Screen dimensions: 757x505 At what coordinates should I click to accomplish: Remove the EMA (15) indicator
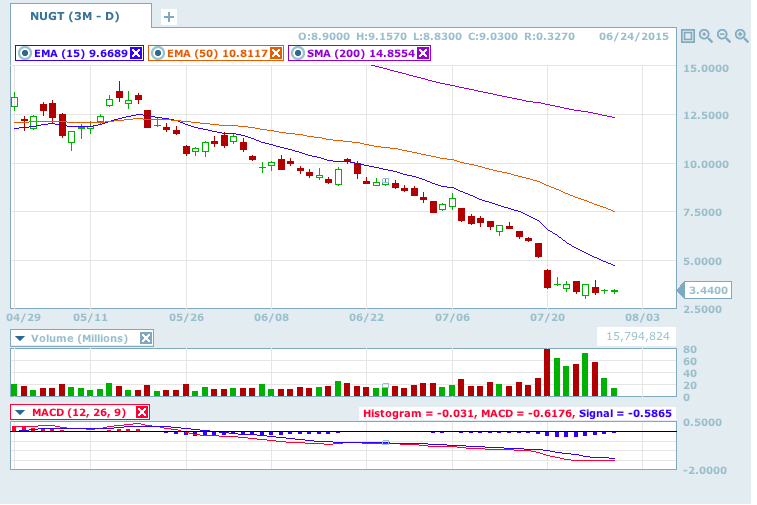[x=136, y=53]
